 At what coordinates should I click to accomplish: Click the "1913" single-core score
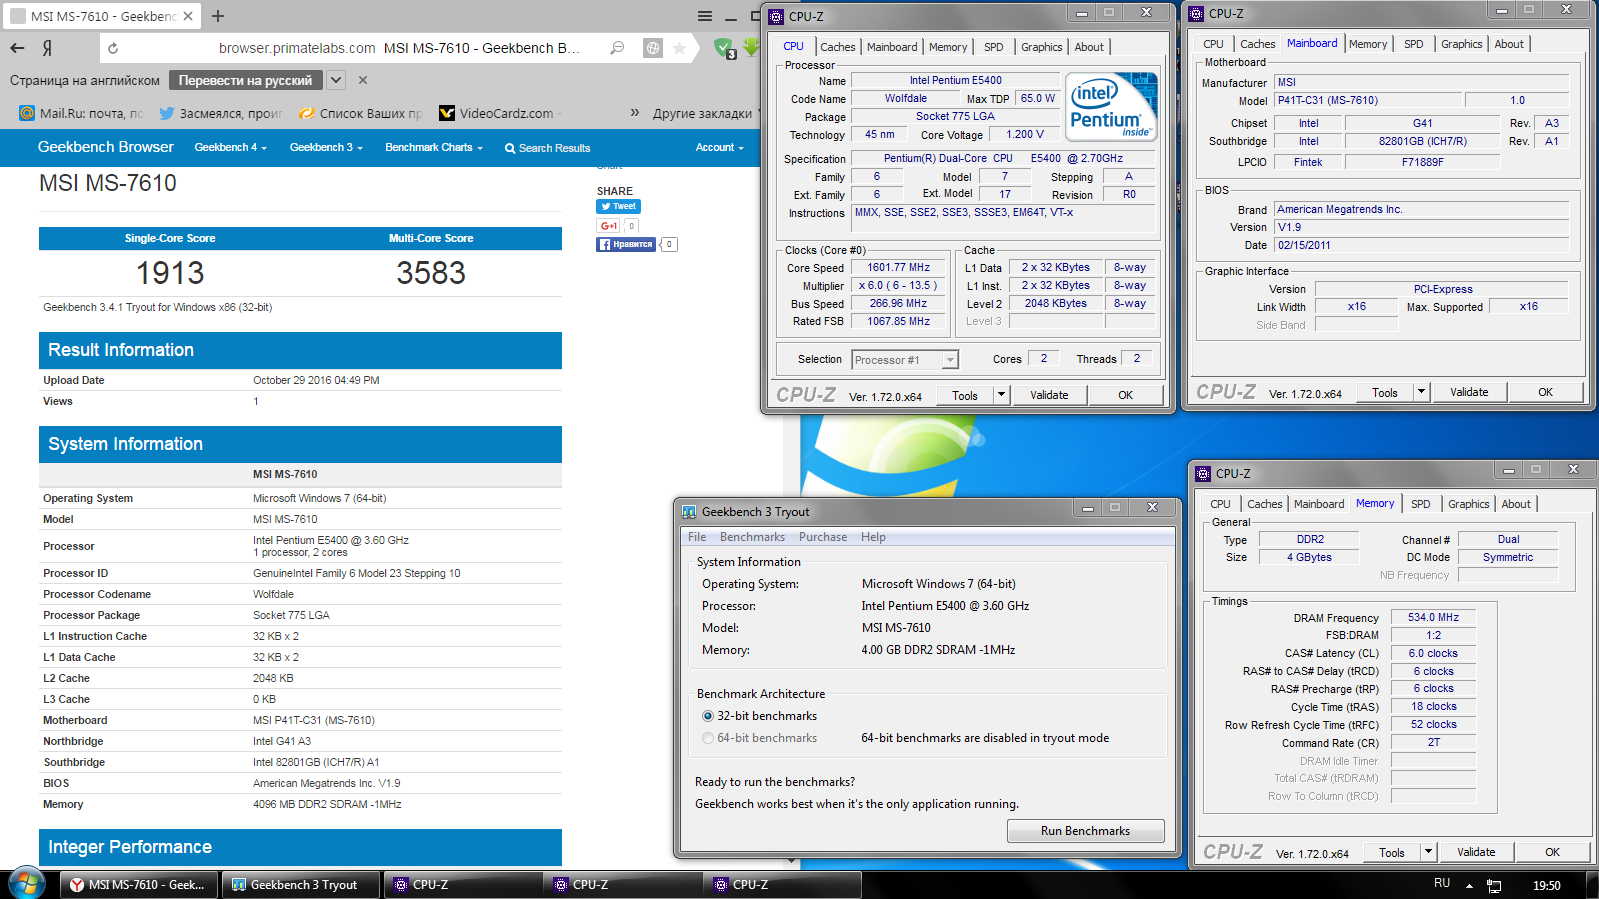click(170, 273)
